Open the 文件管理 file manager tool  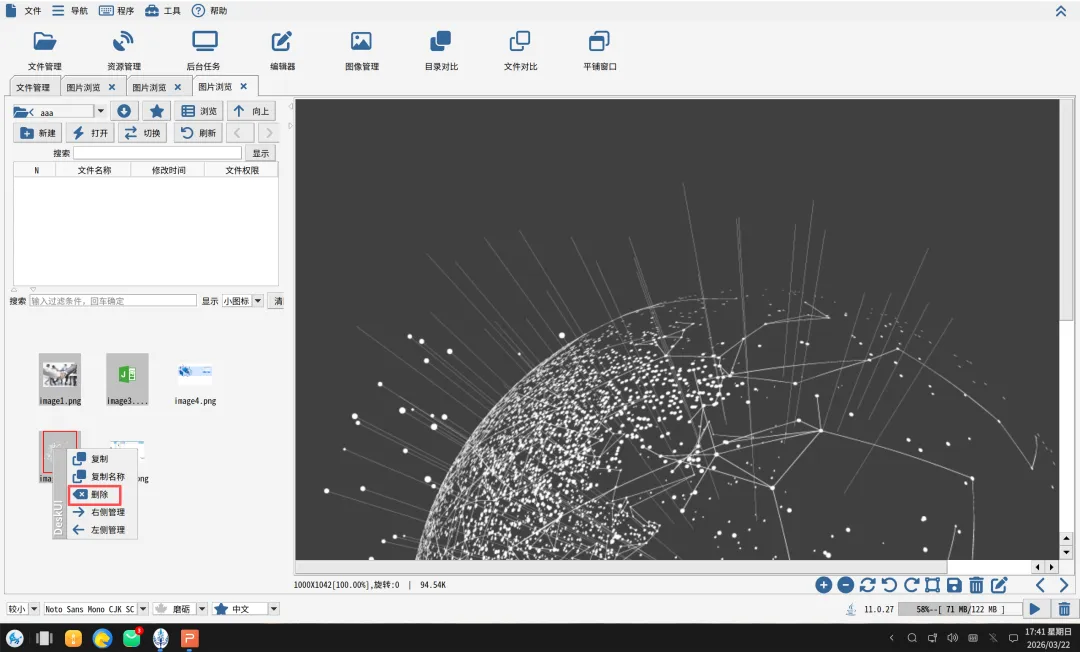point(45,50)
